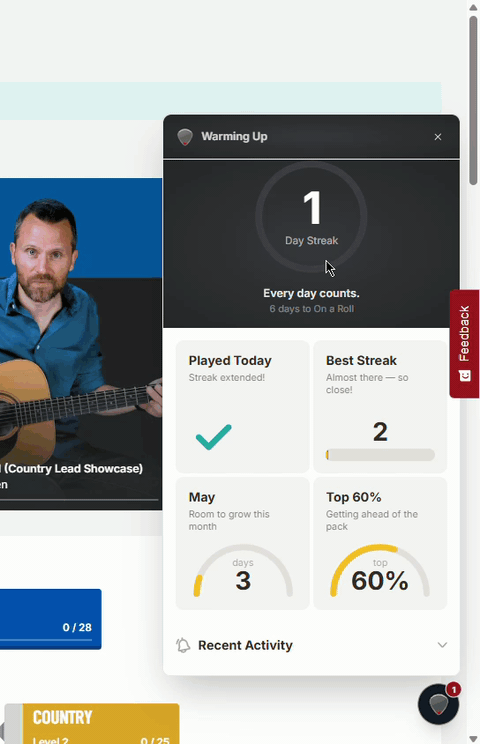Select the Played Today card
This screenshot has height=744, width=480.
click(242, 407)
